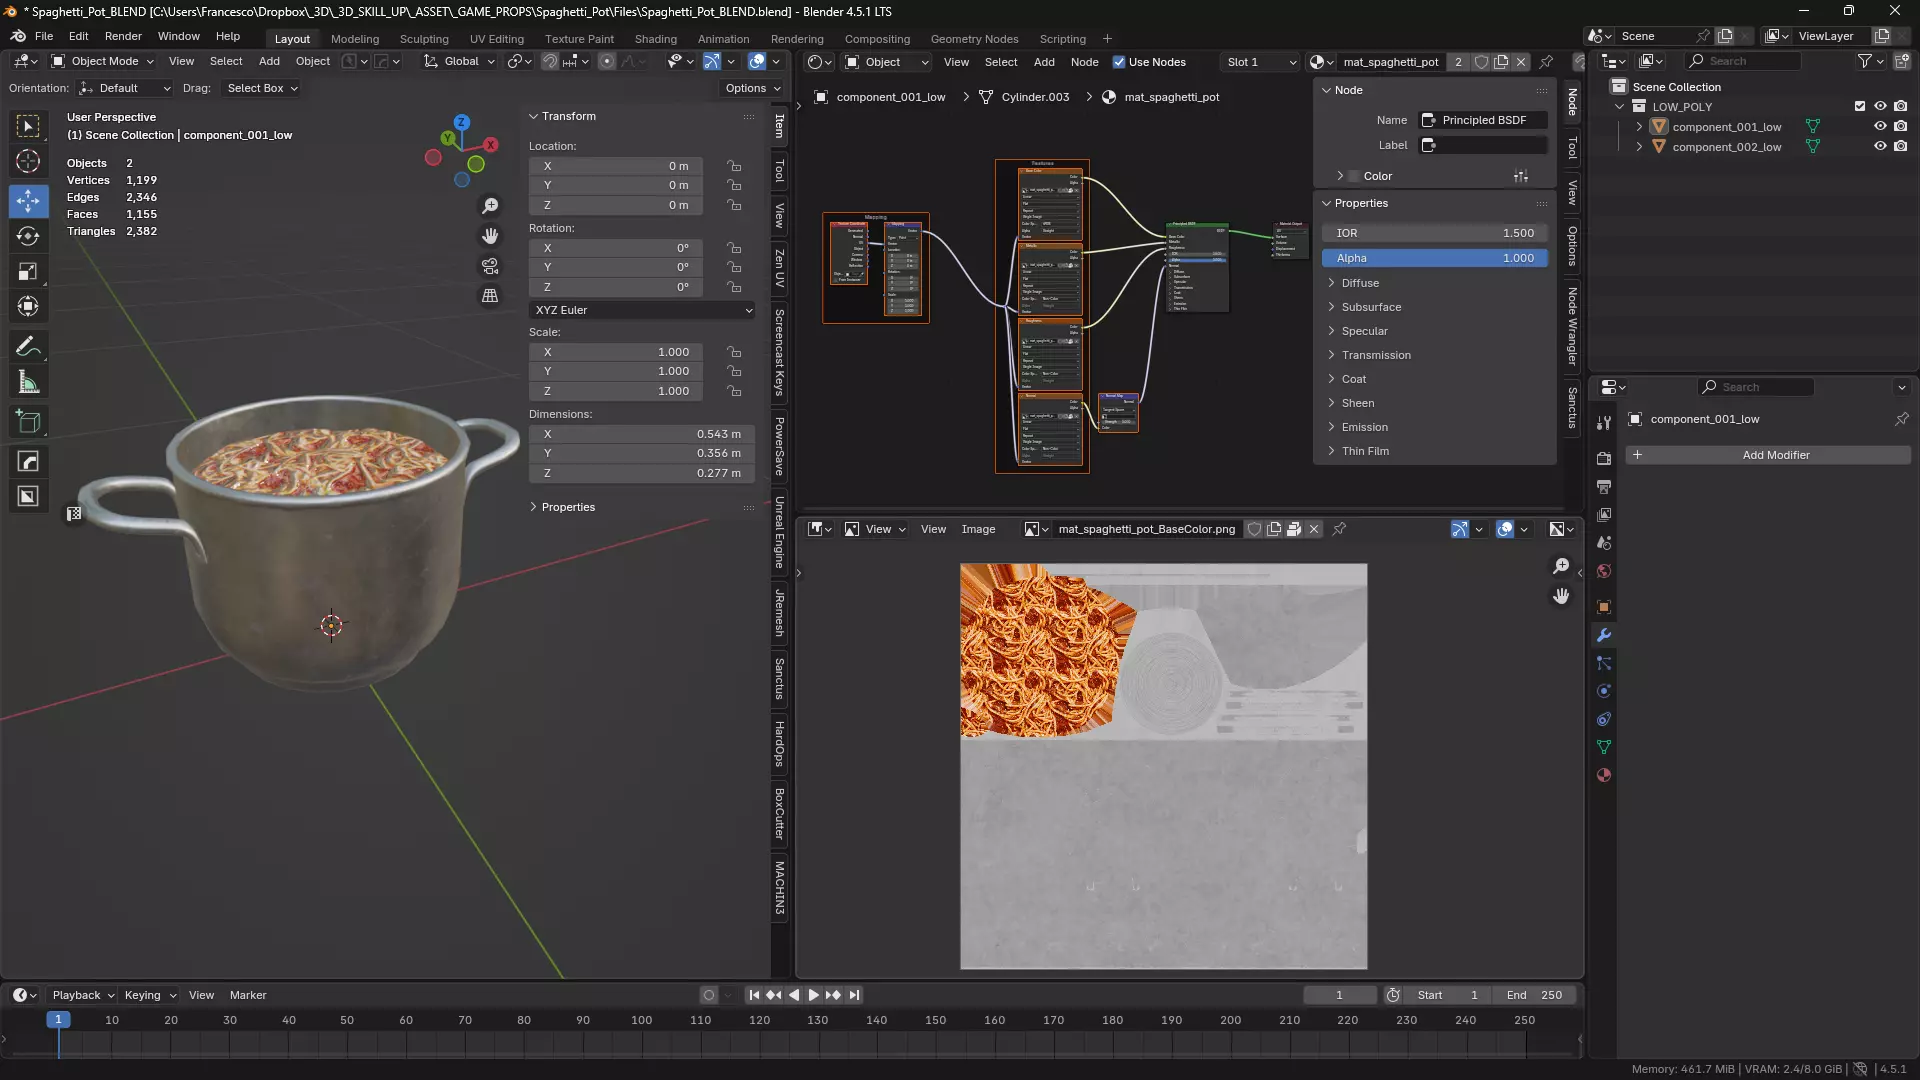The image size is (1920, 1080).
Task: Select the Select Box tool icon
Action: pos(28,126)
